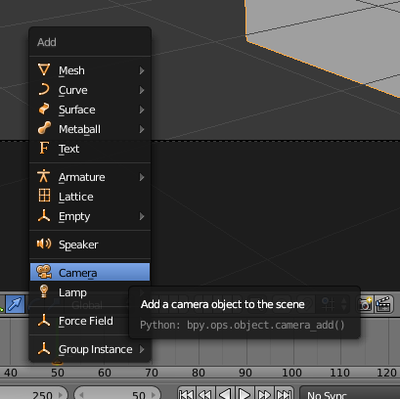Screen dimensions: 400x399
Task: Click the Surface icon
Action: click(x=44, y=109)
